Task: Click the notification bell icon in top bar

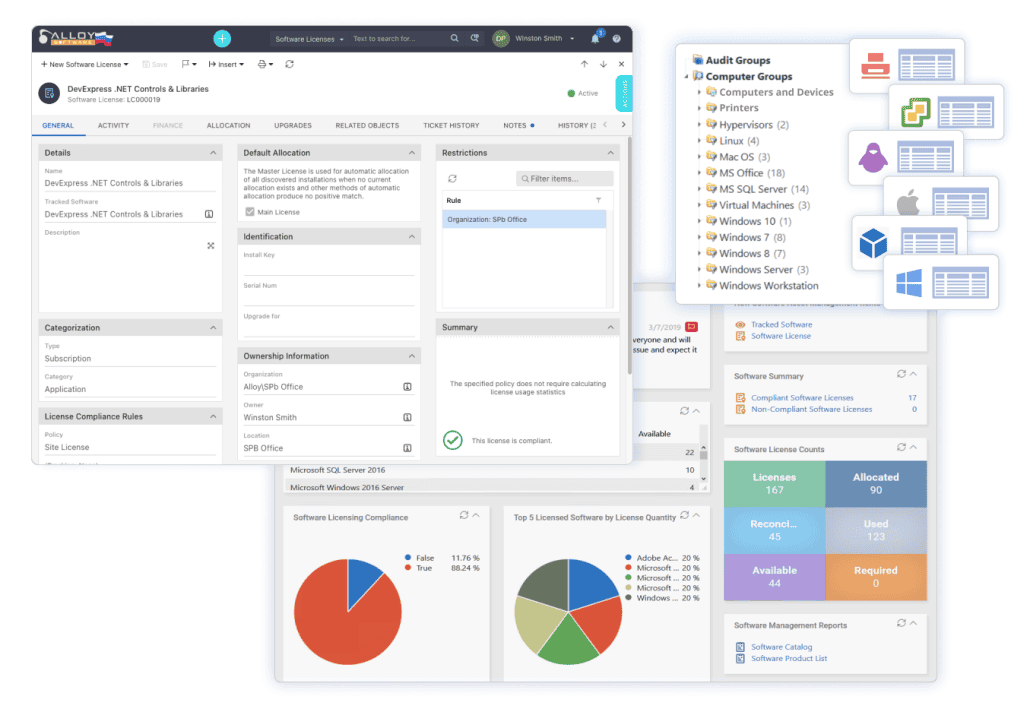Action: [594, 40]
